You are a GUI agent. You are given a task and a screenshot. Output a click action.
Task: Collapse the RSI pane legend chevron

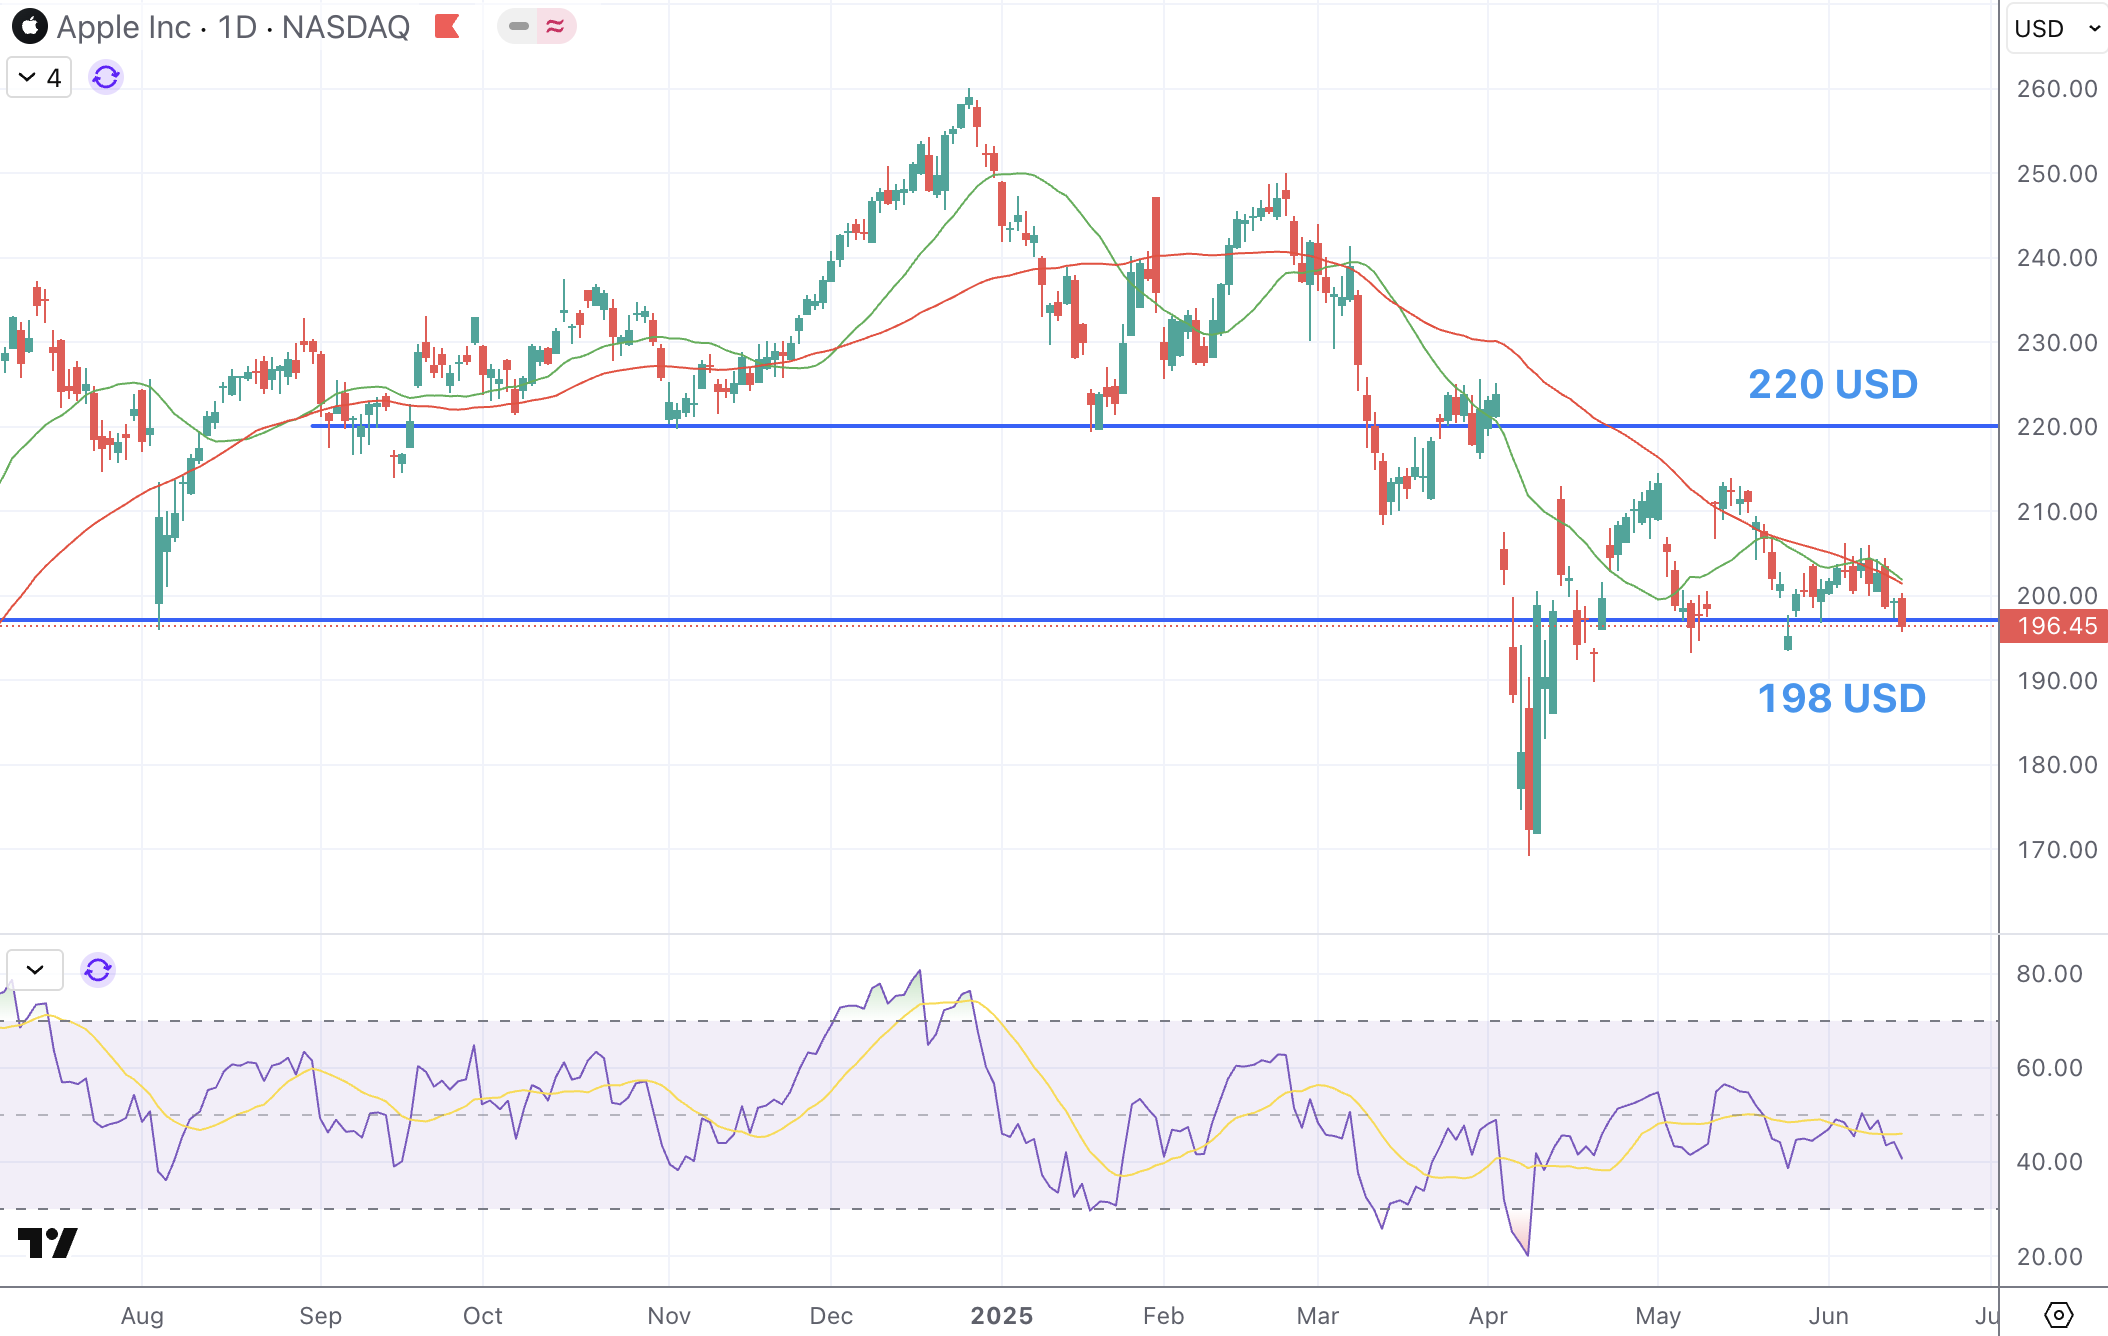[x=35, y=970]
